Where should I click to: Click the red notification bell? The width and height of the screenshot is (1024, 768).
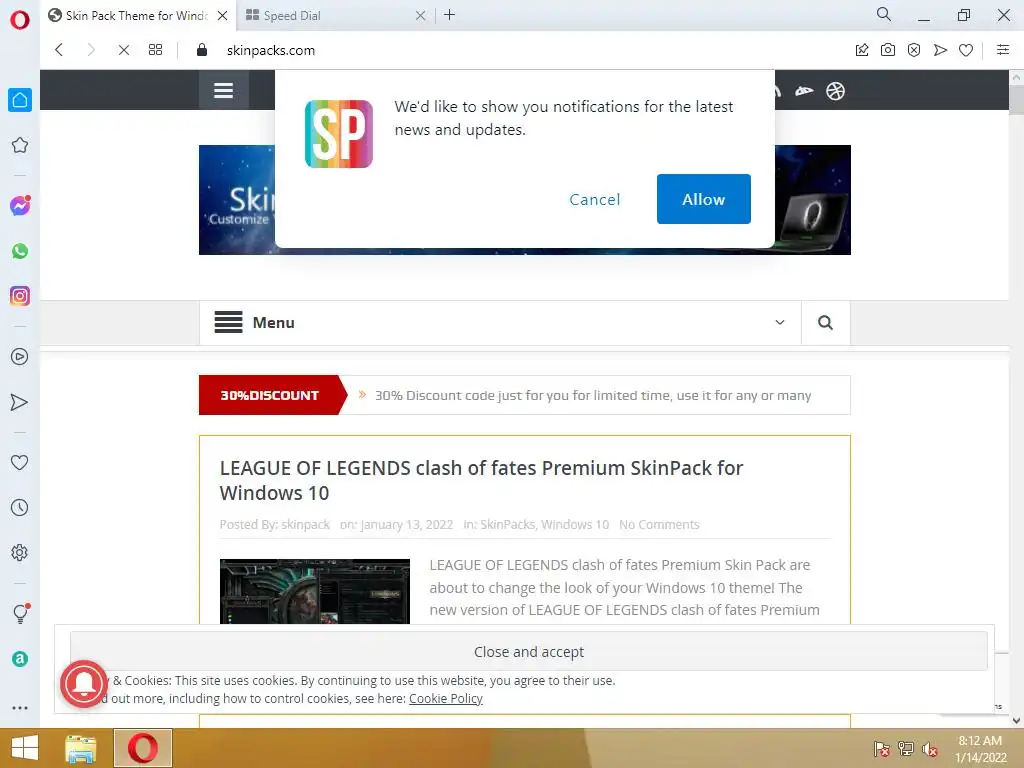[x=84, y=684]
